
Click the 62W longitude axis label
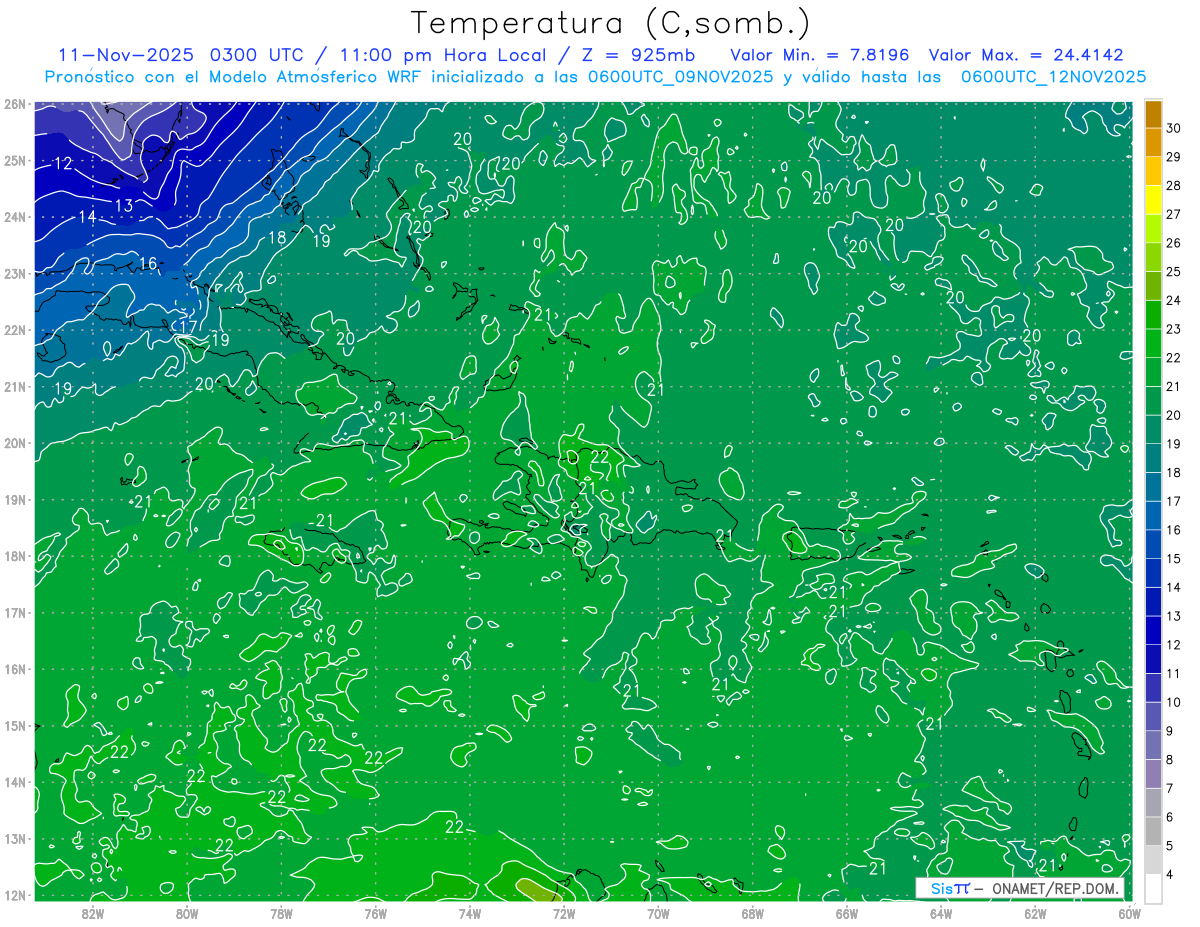point(1036,913)
